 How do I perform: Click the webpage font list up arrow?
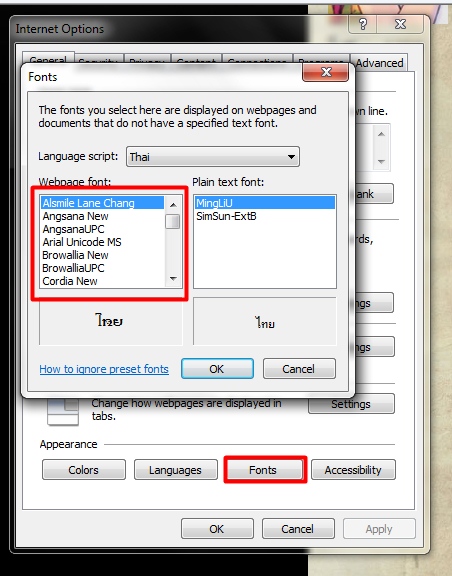coord(173,205)
